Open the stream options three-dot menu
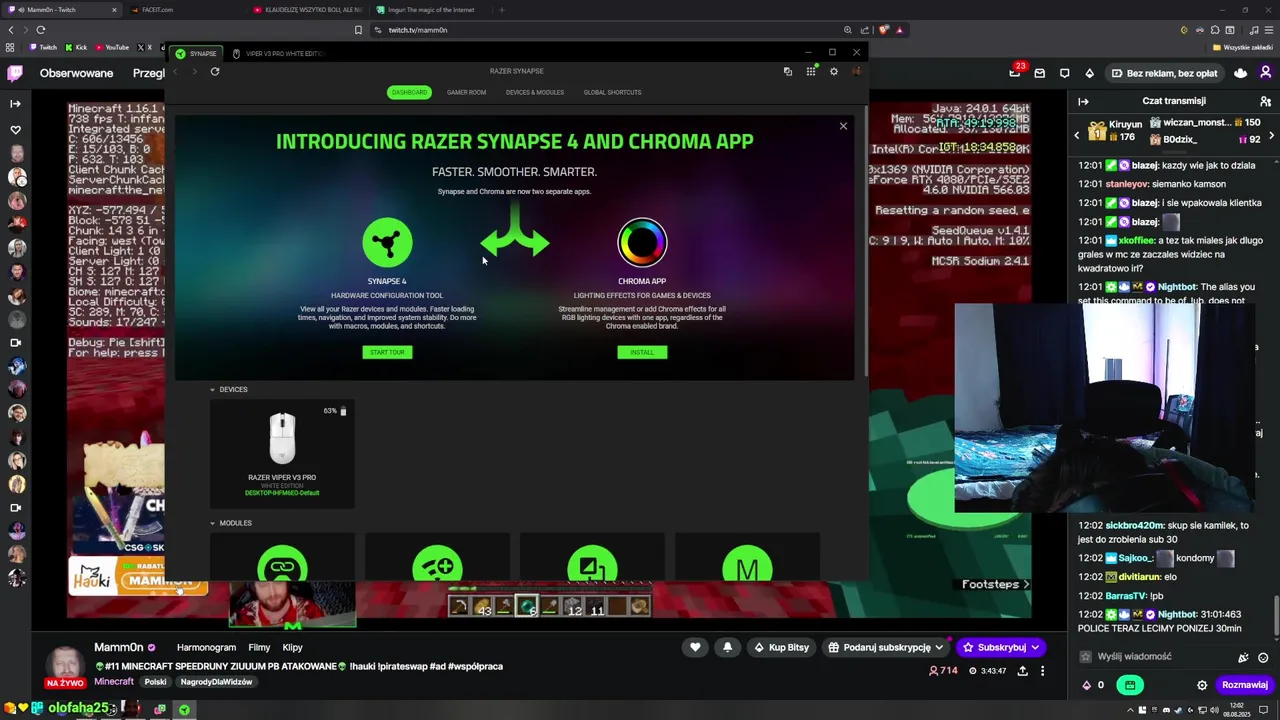 1042,671
